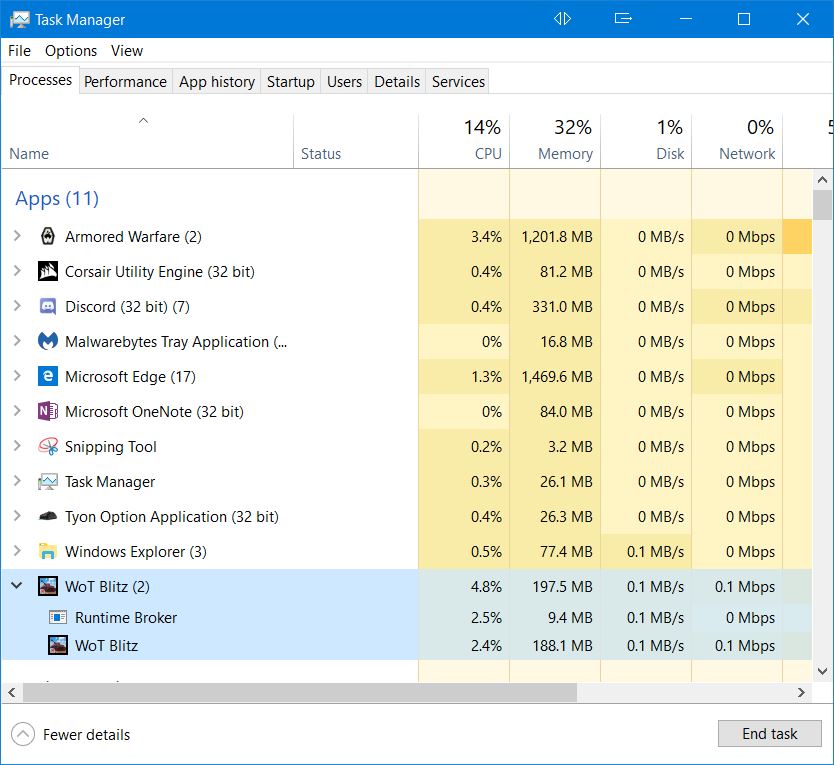
Task: Switch to the Startup tab
Action: [290, 81]
